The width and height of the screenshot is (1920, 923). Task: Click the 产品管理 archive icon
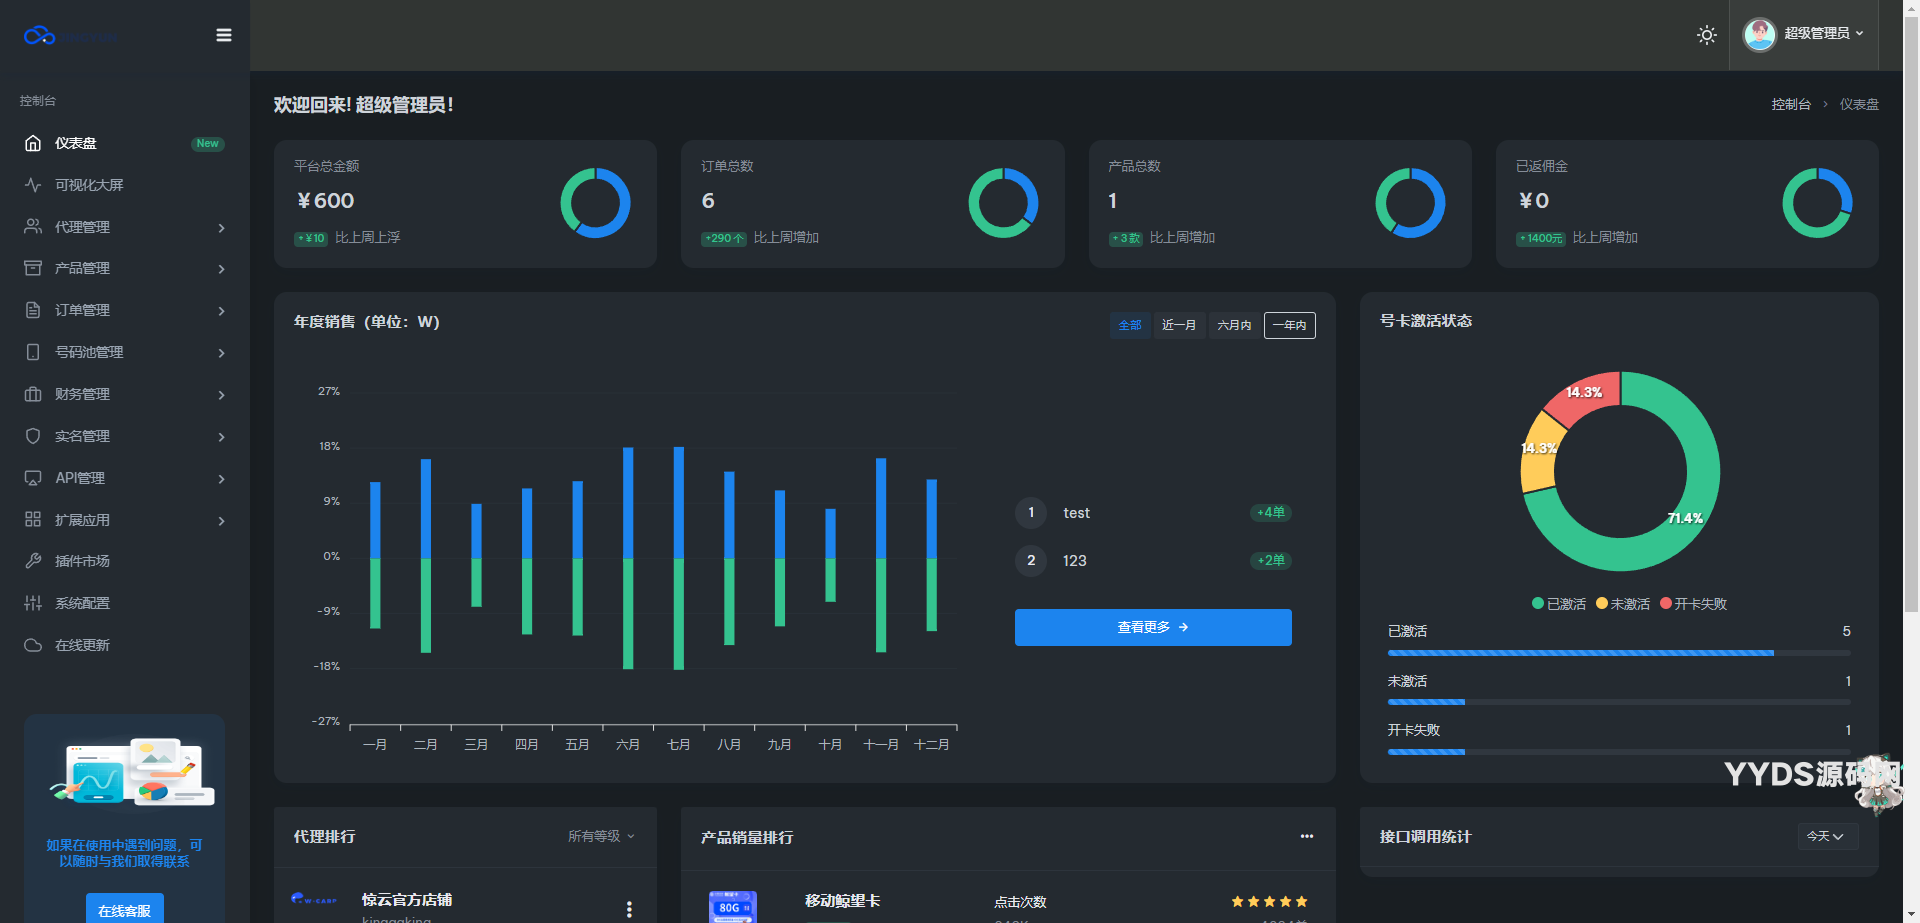[x=33, y=268]
